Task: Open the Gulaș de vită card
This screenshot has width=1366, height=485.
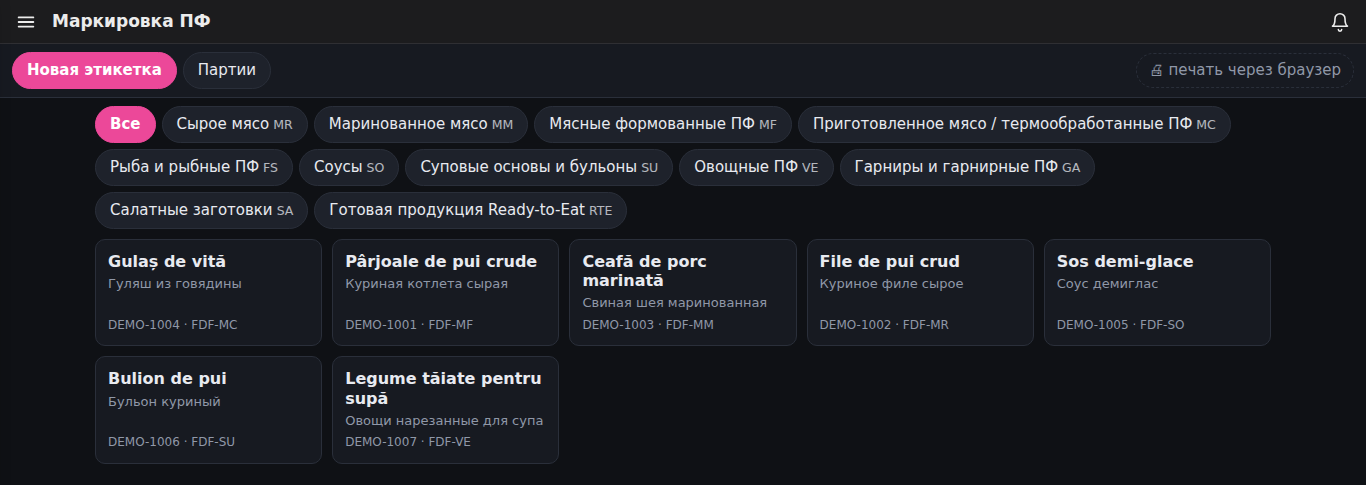Action: (208, 292)
